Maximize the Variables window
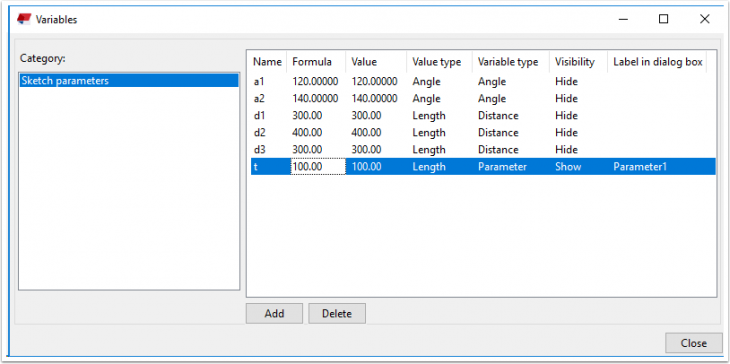Viewport: 730px width, 364px height. [x=663, y=19]
